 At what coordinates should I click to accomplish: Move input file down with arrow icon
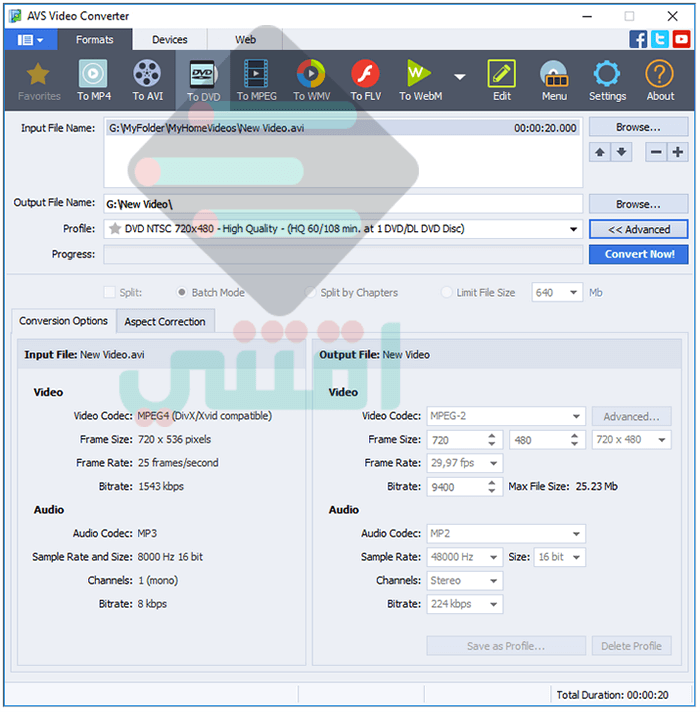[x=621, y=152]
